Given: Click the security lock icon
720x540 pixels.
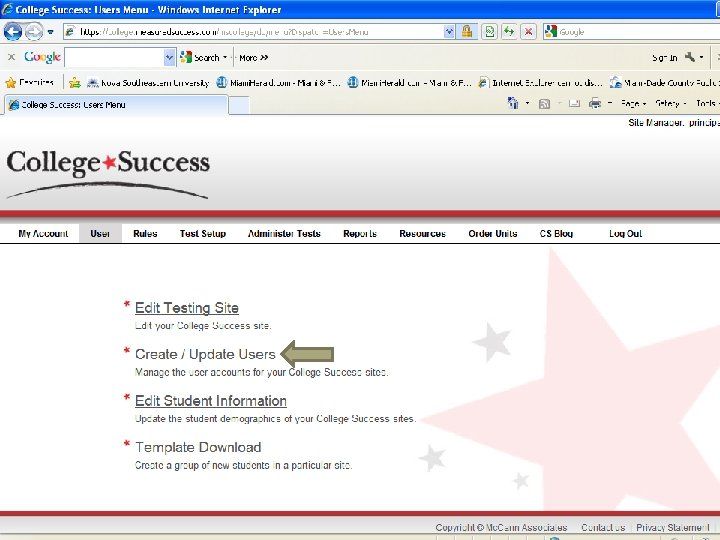Looking at the screenshot, I should click(467, 32).
